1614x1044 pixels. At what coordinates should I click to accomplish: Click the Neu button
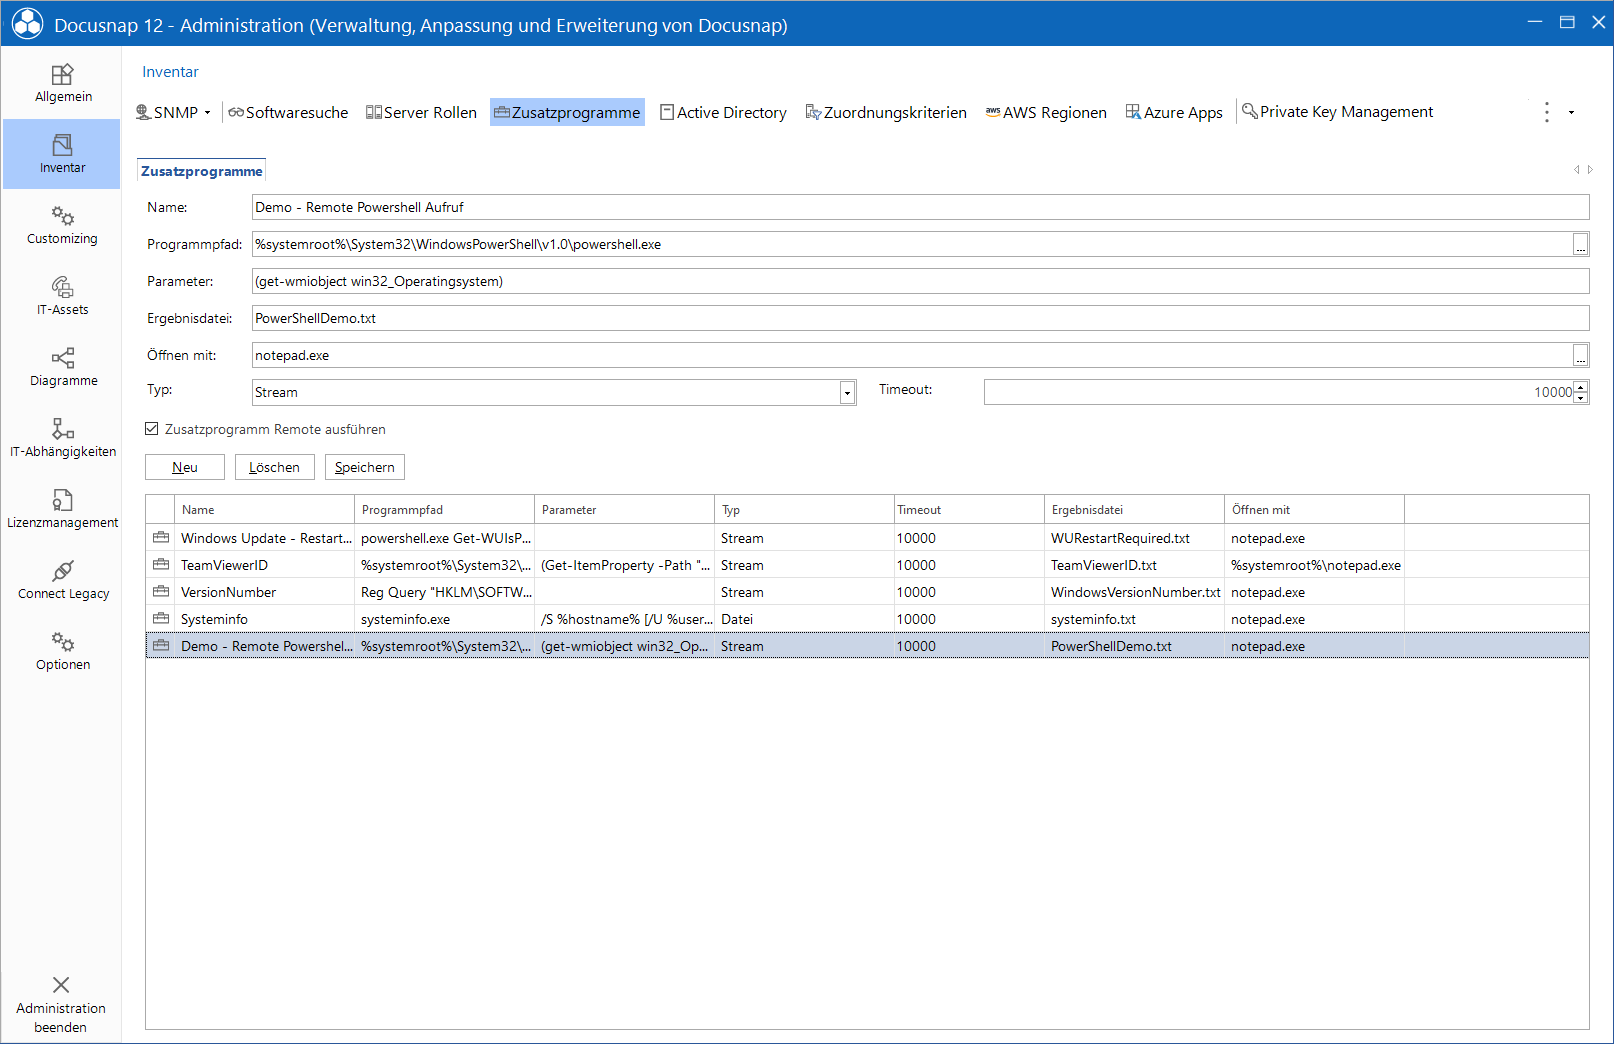click(185, 467)
